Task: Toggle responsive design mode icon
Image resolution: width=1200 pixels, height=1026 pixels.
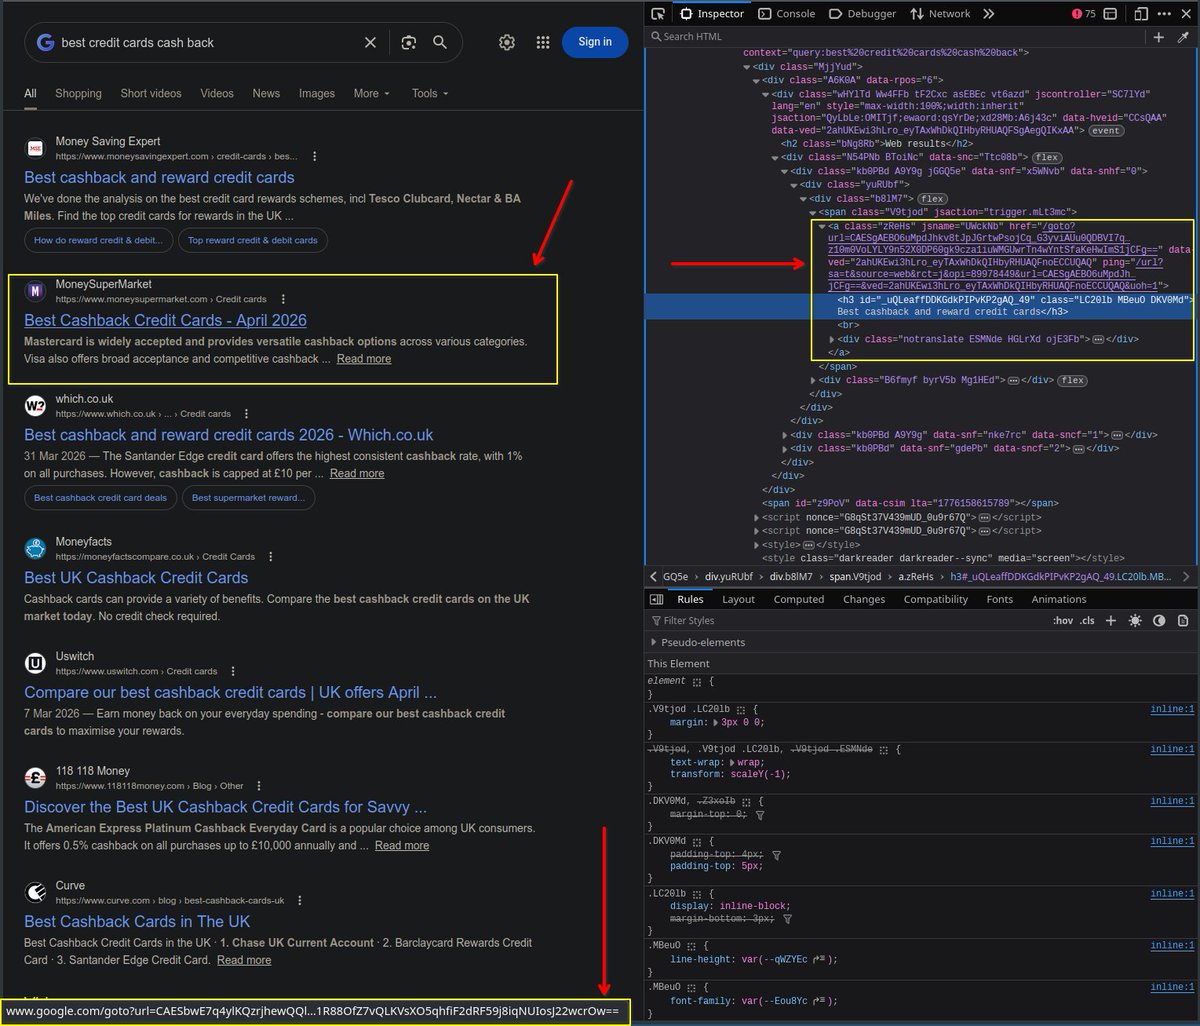Action: pos(1141,14)
